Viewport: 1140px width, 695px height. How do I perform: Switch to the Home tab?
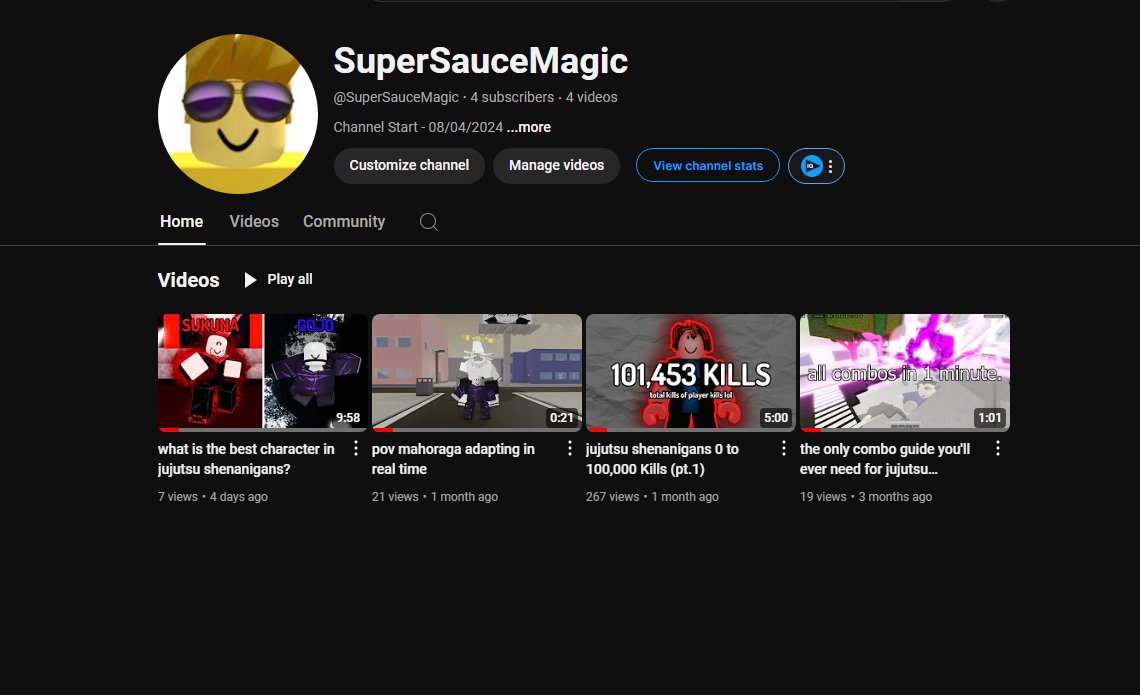click(182, 222)
